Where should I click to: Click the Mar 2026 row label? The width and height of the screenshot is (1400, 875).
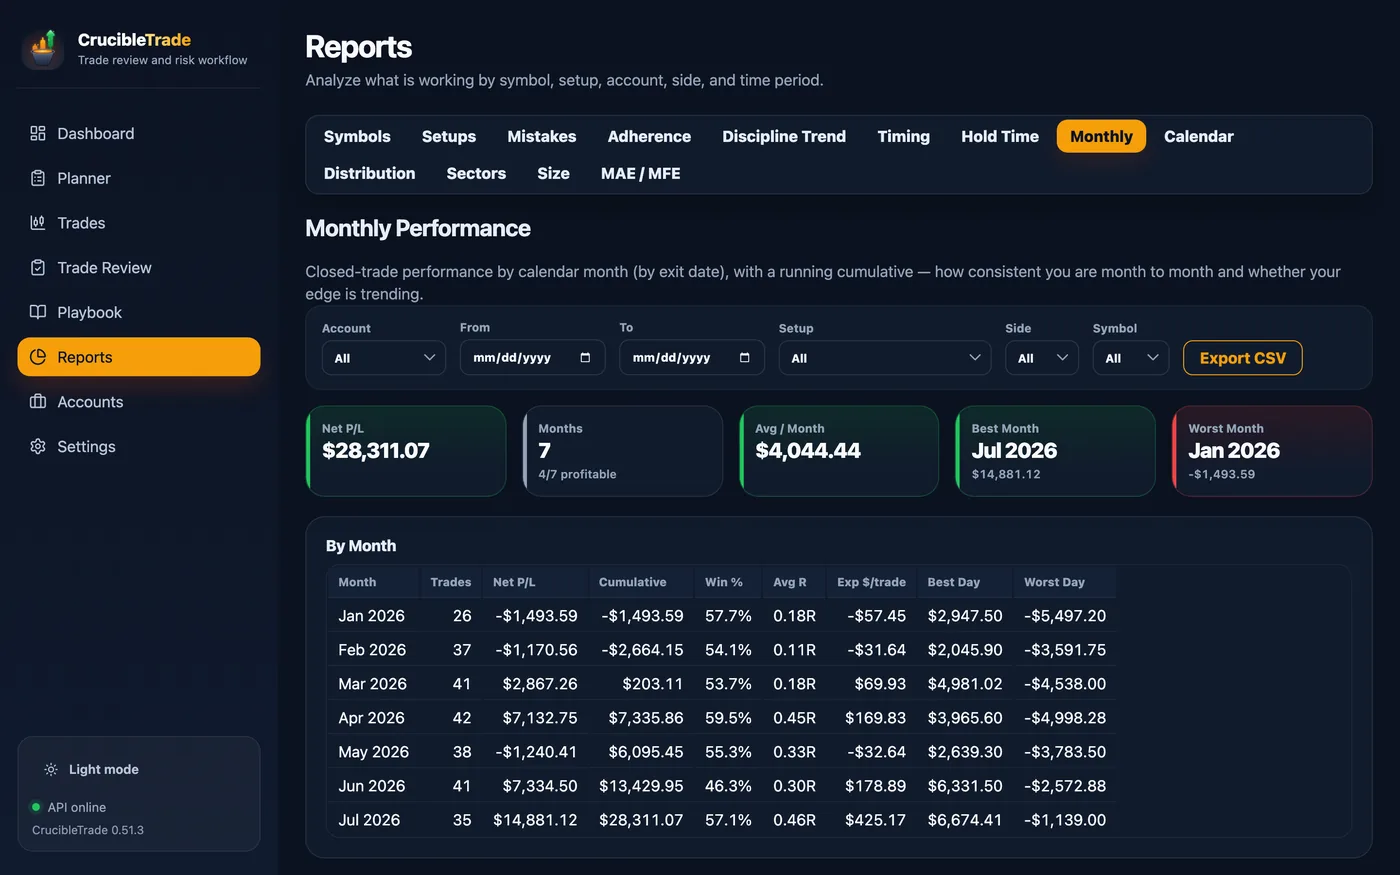pos(372,684)
